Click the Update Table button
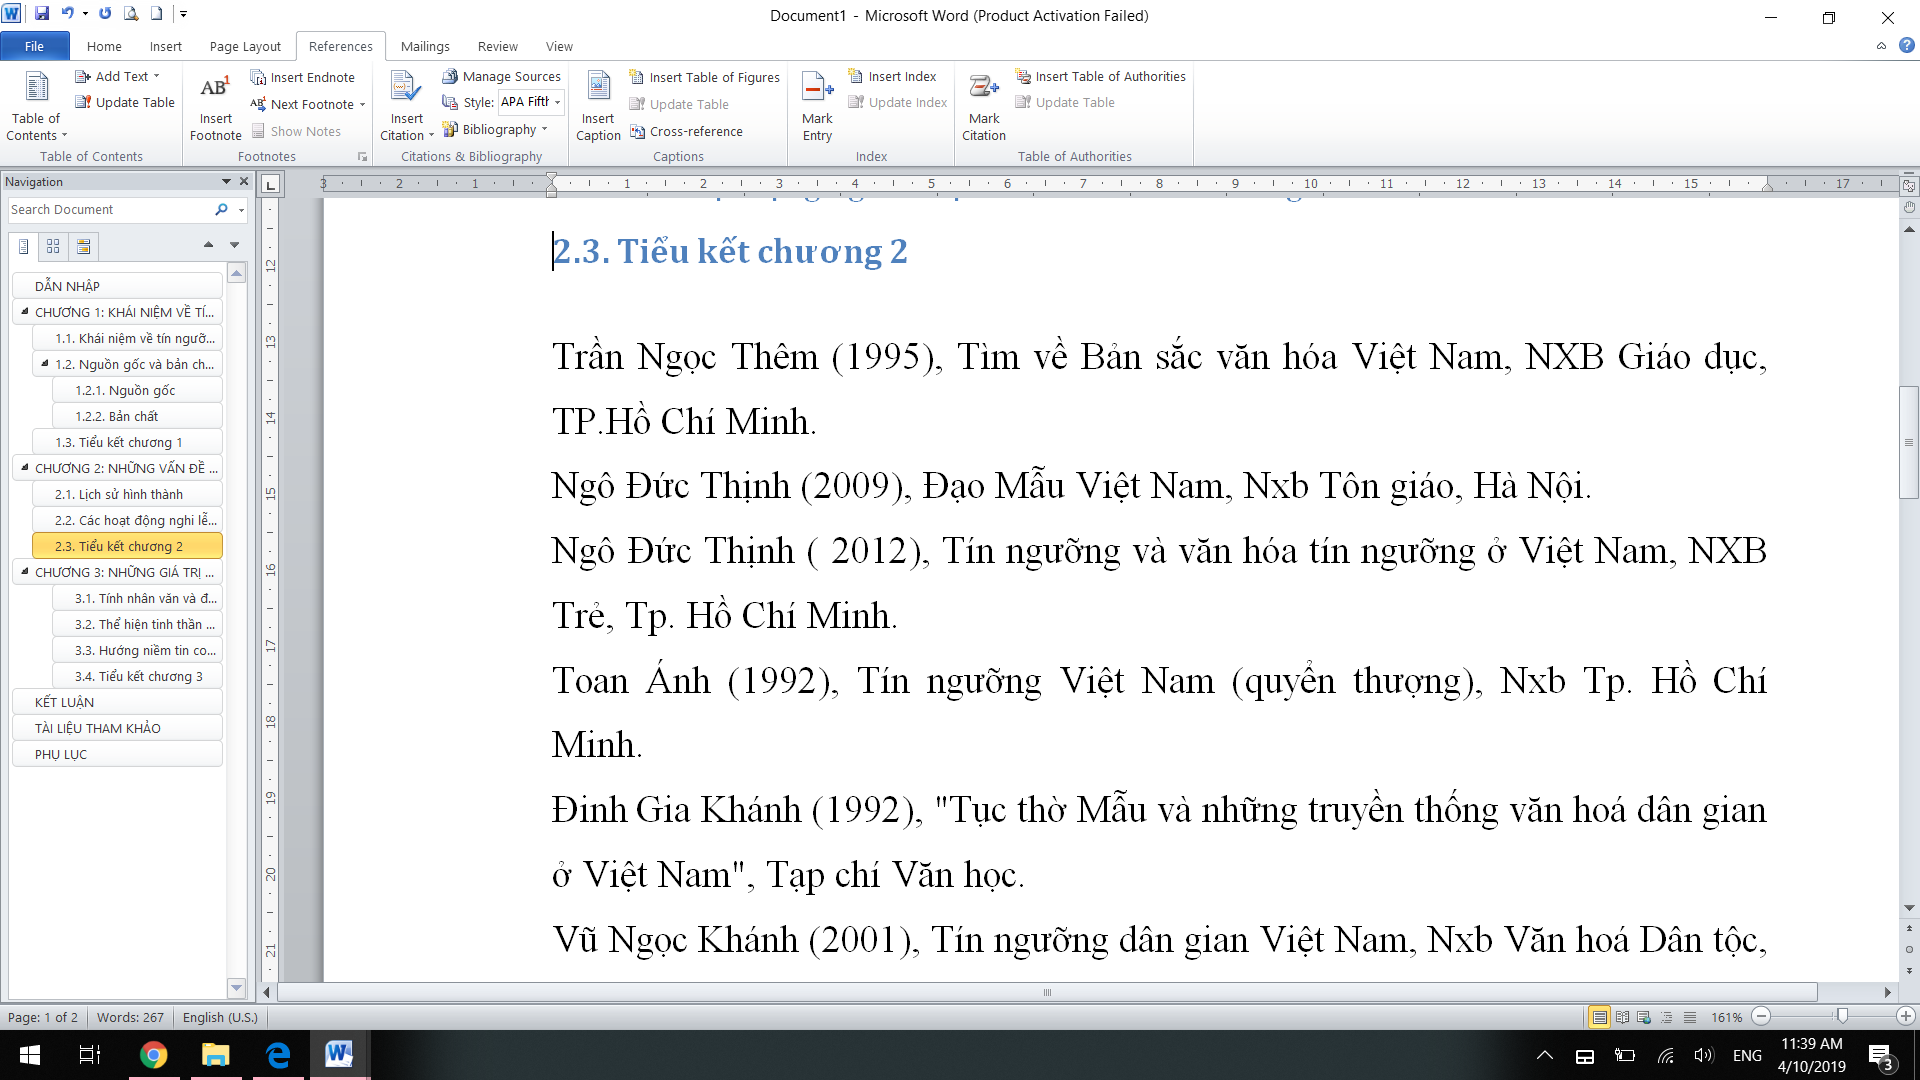The height and width of the screenshot is (1080, 1920). point(125,103)
